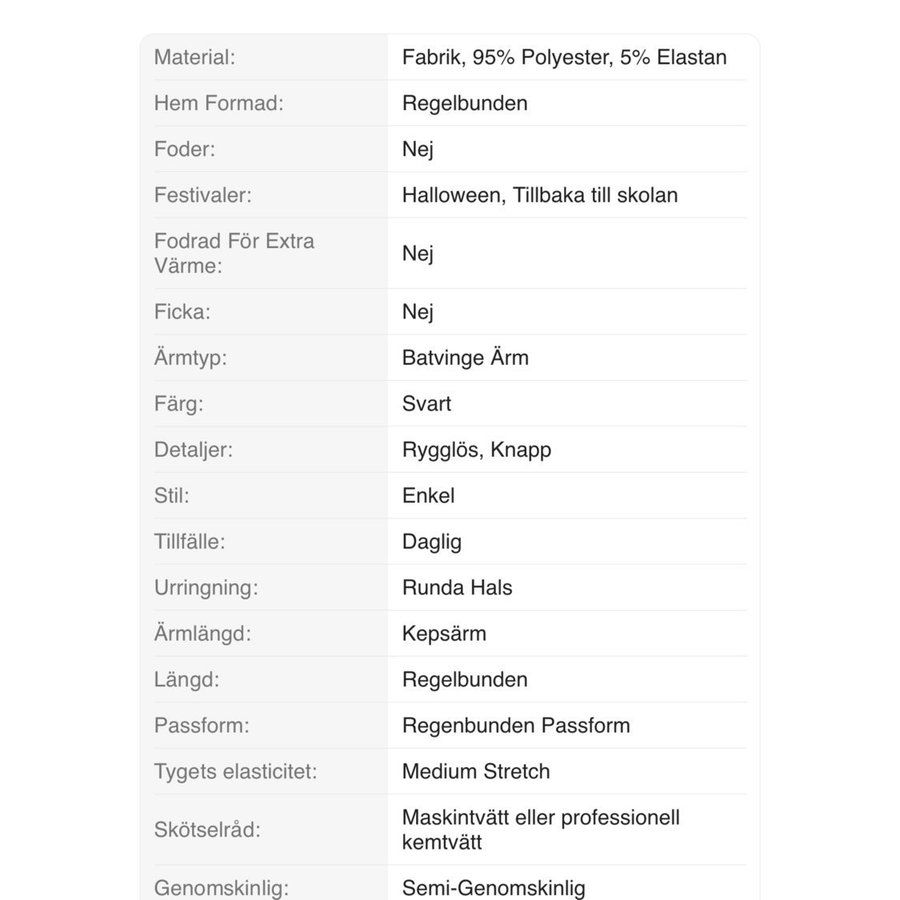Click the Stil label

tap(171, 496)
